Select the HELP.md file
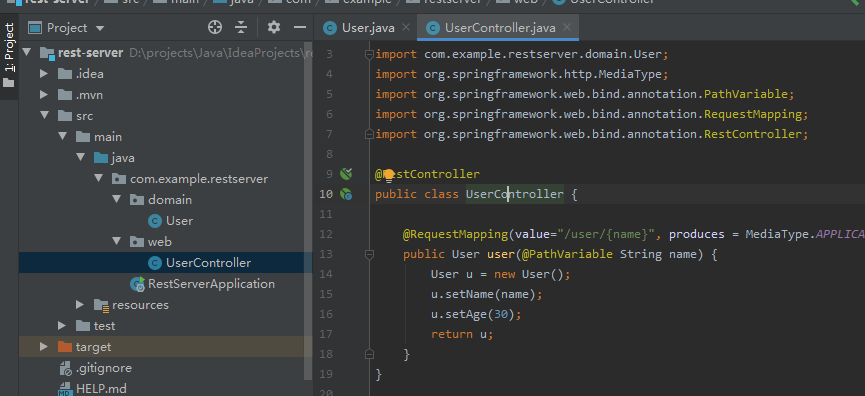Viewport: 865px width, 396px height. click(x=101, y=388)
